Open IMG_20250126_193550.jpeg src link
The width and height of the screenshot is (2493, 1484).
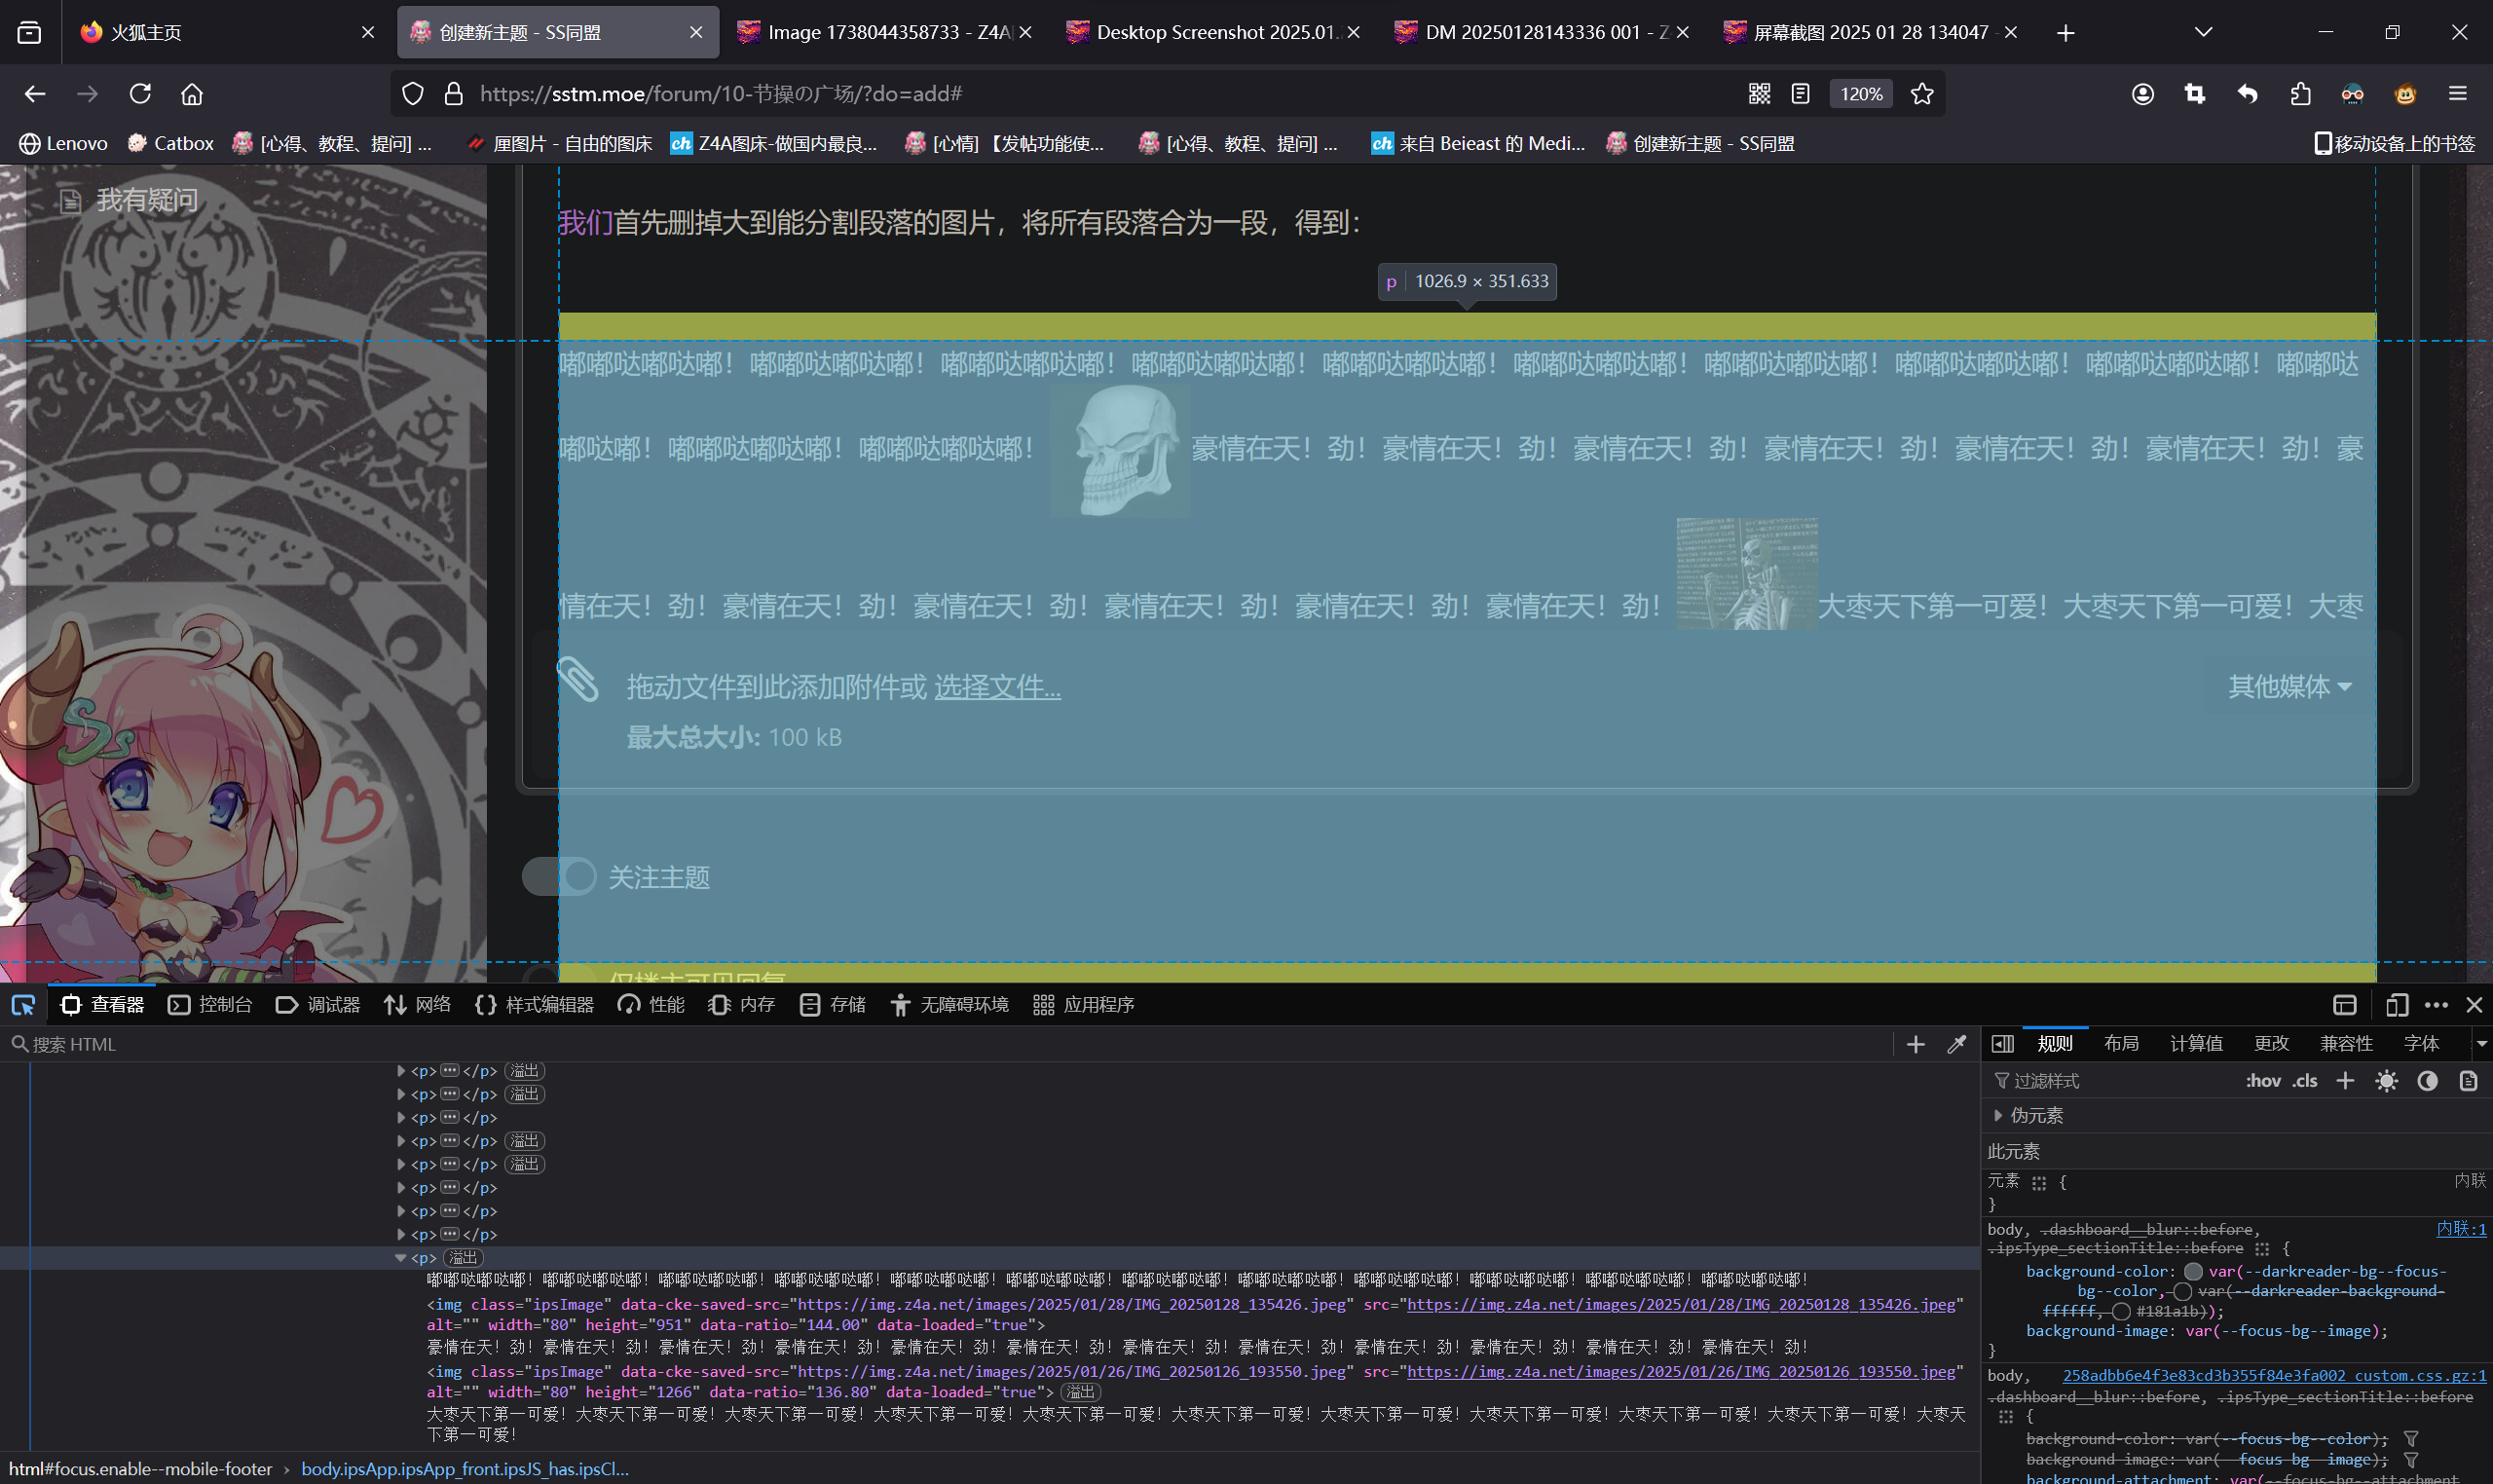1680,1371
